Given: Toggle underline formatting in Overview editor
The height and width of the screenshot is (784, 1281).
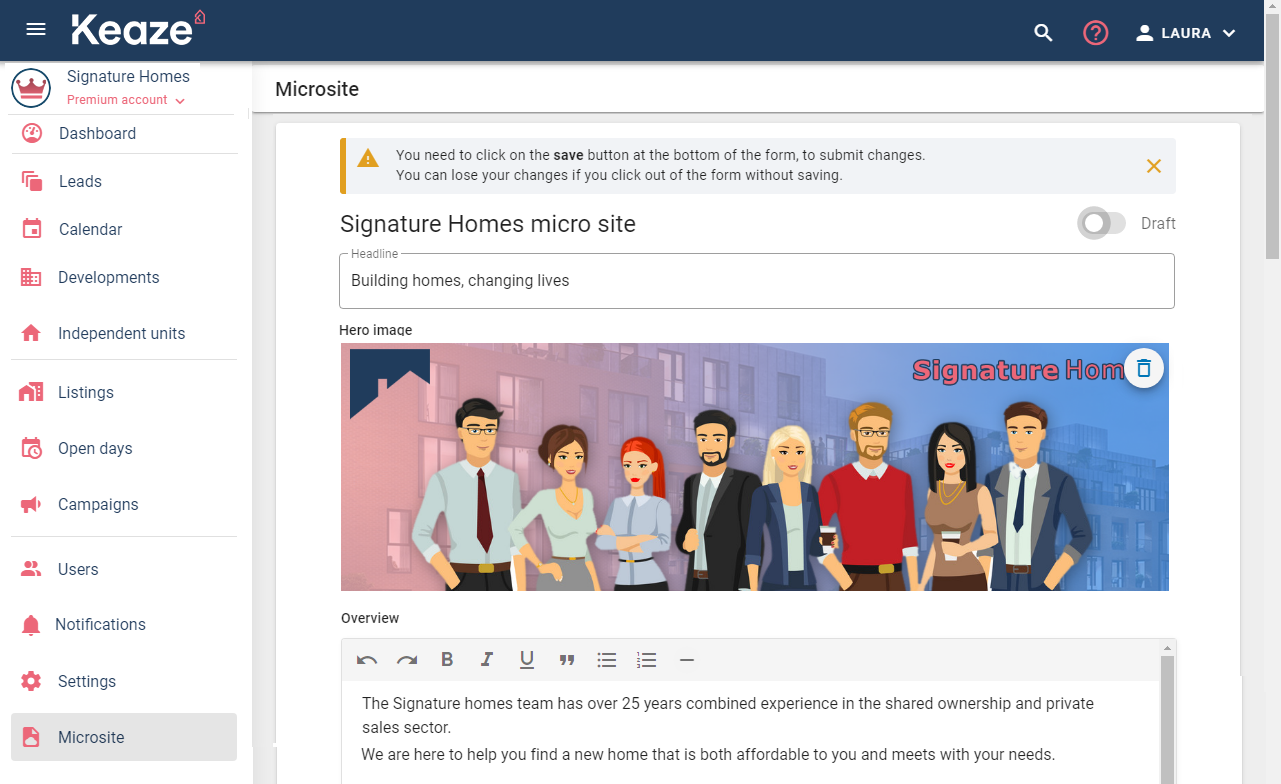Looking at the screenshot, I should pos(527,660).
